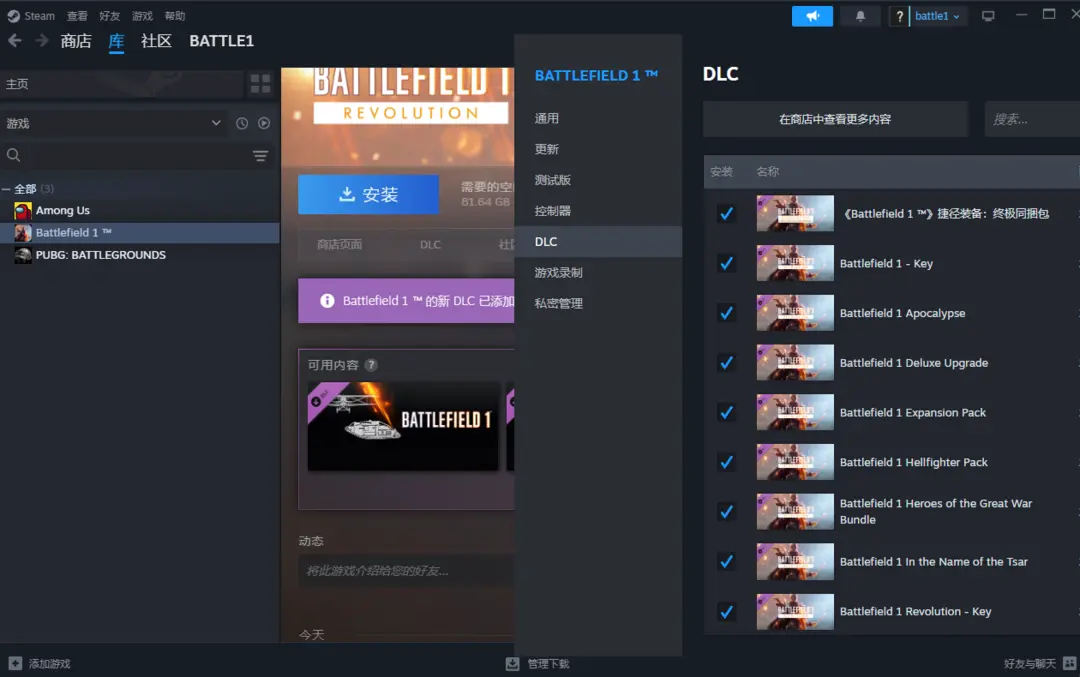Click the info icon in new DLC banner

tap(327, 300)
